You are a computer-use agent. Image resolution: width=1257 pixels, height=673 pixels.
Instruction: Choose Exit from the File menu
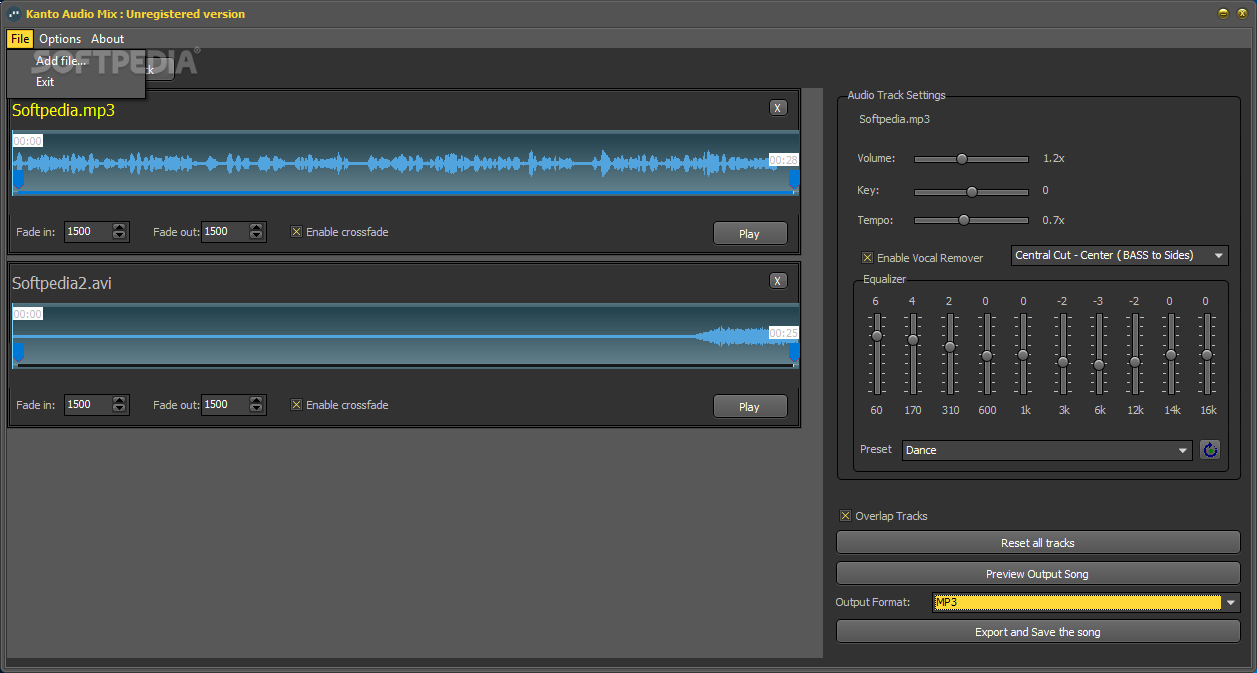[76, 82]
